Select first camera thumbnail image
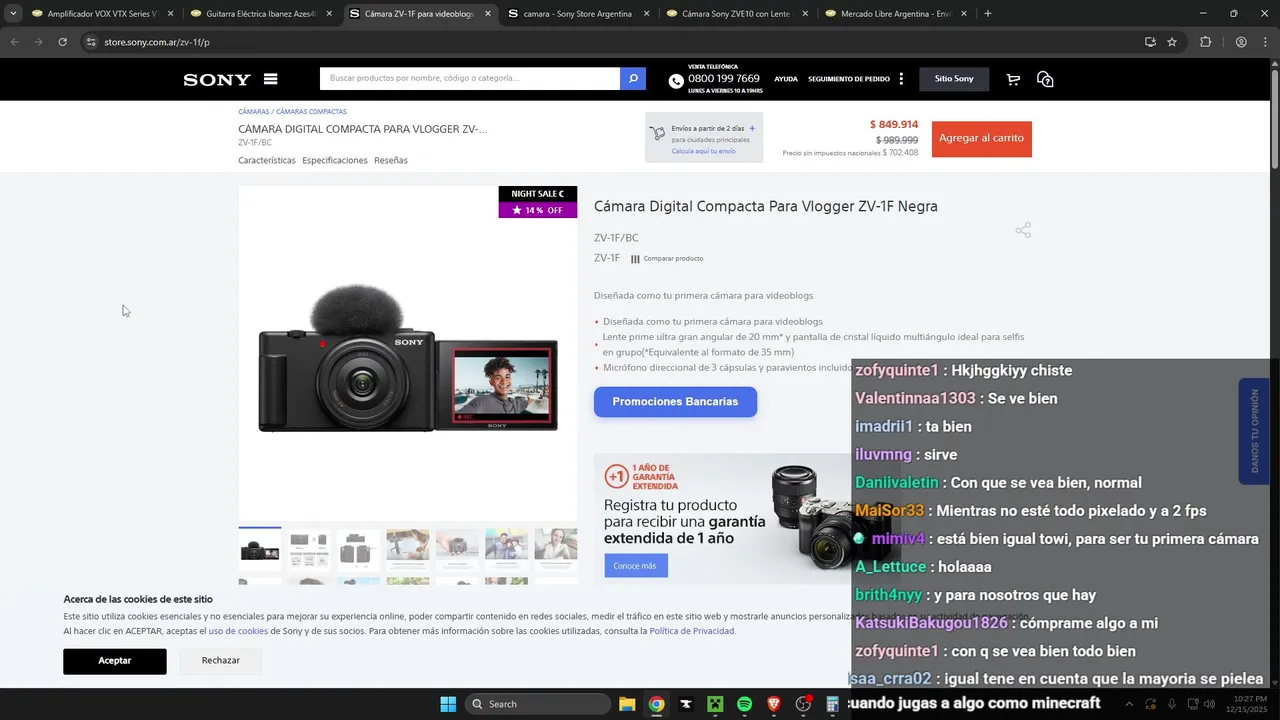The image size is (1280, 720). (x=259, y=550)
